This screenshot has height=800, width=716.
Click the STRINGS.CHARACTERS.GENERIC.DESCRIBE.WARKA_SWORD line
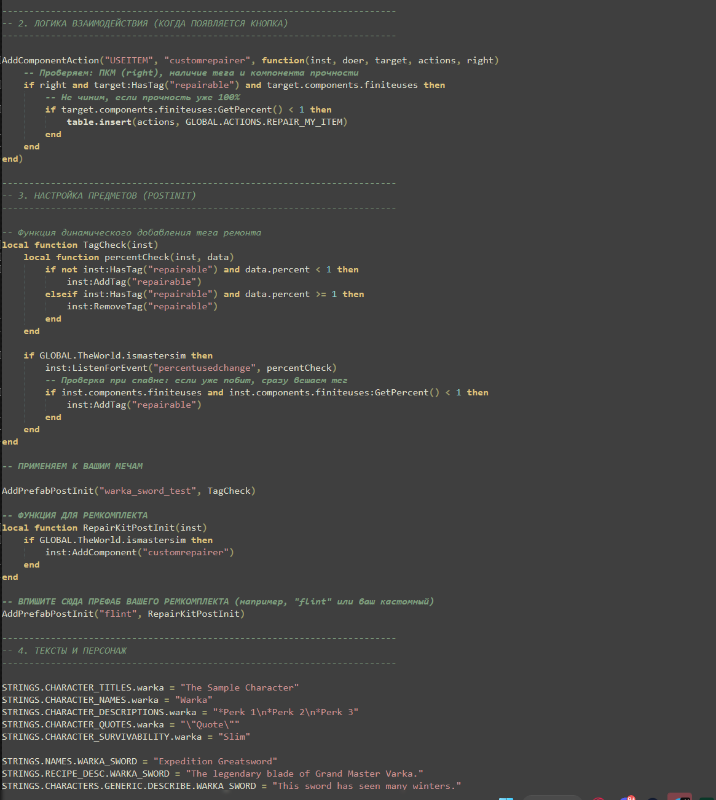tap(231, 786)
